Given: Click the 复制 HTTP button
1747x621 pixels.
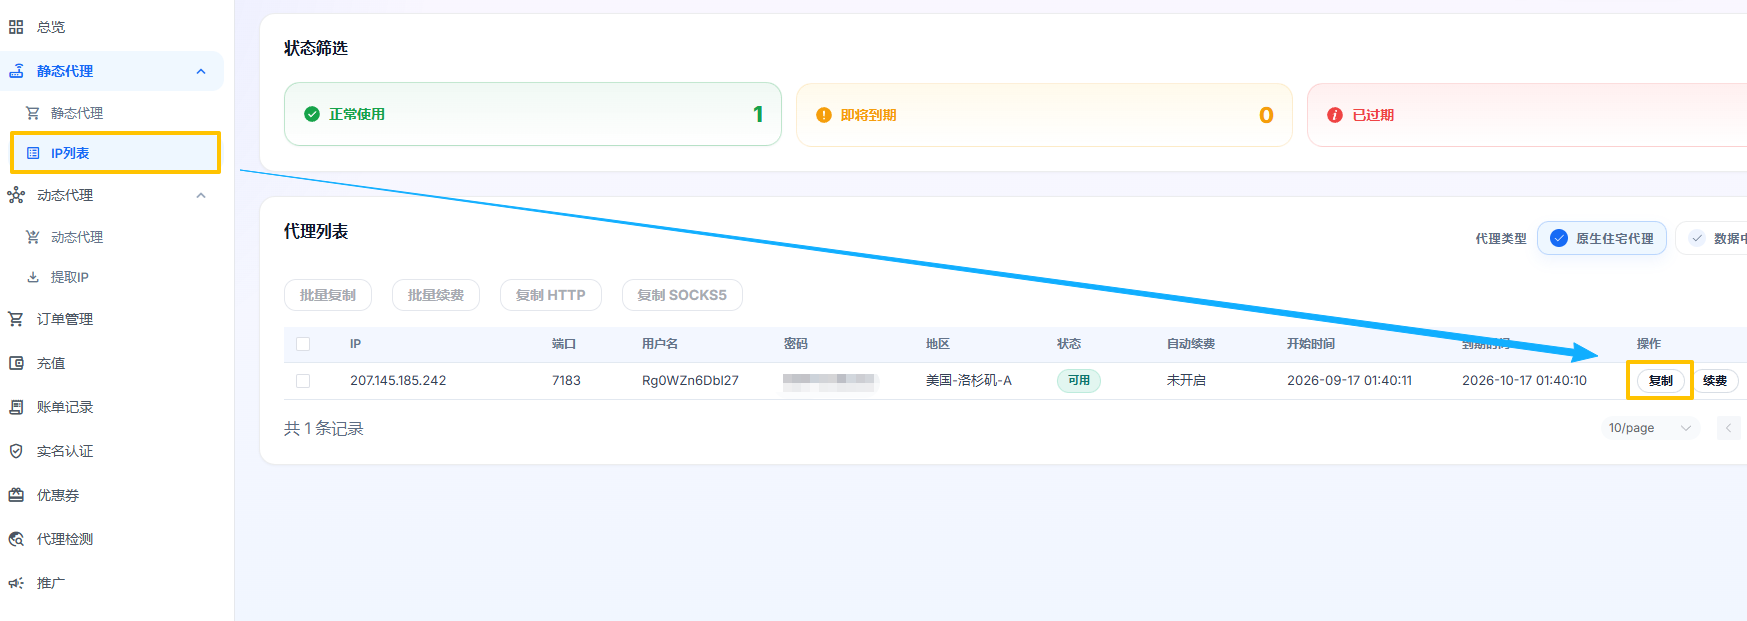Looking at the screenshot, I should click(551, 295).
